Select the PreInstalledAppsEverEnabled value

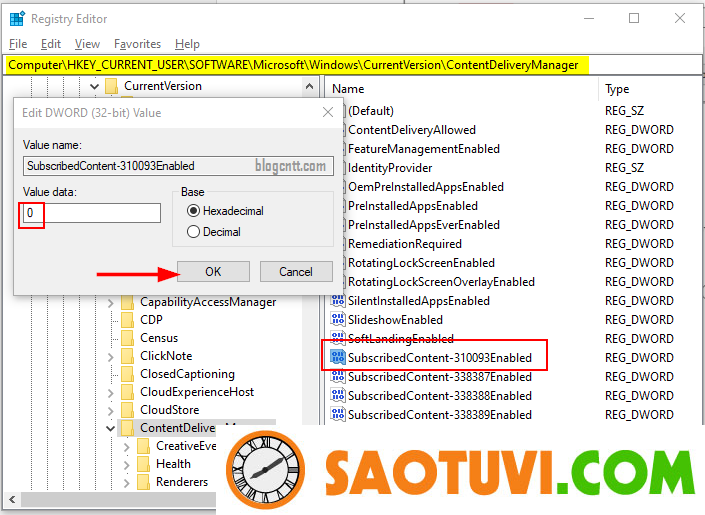pos(424,224)
